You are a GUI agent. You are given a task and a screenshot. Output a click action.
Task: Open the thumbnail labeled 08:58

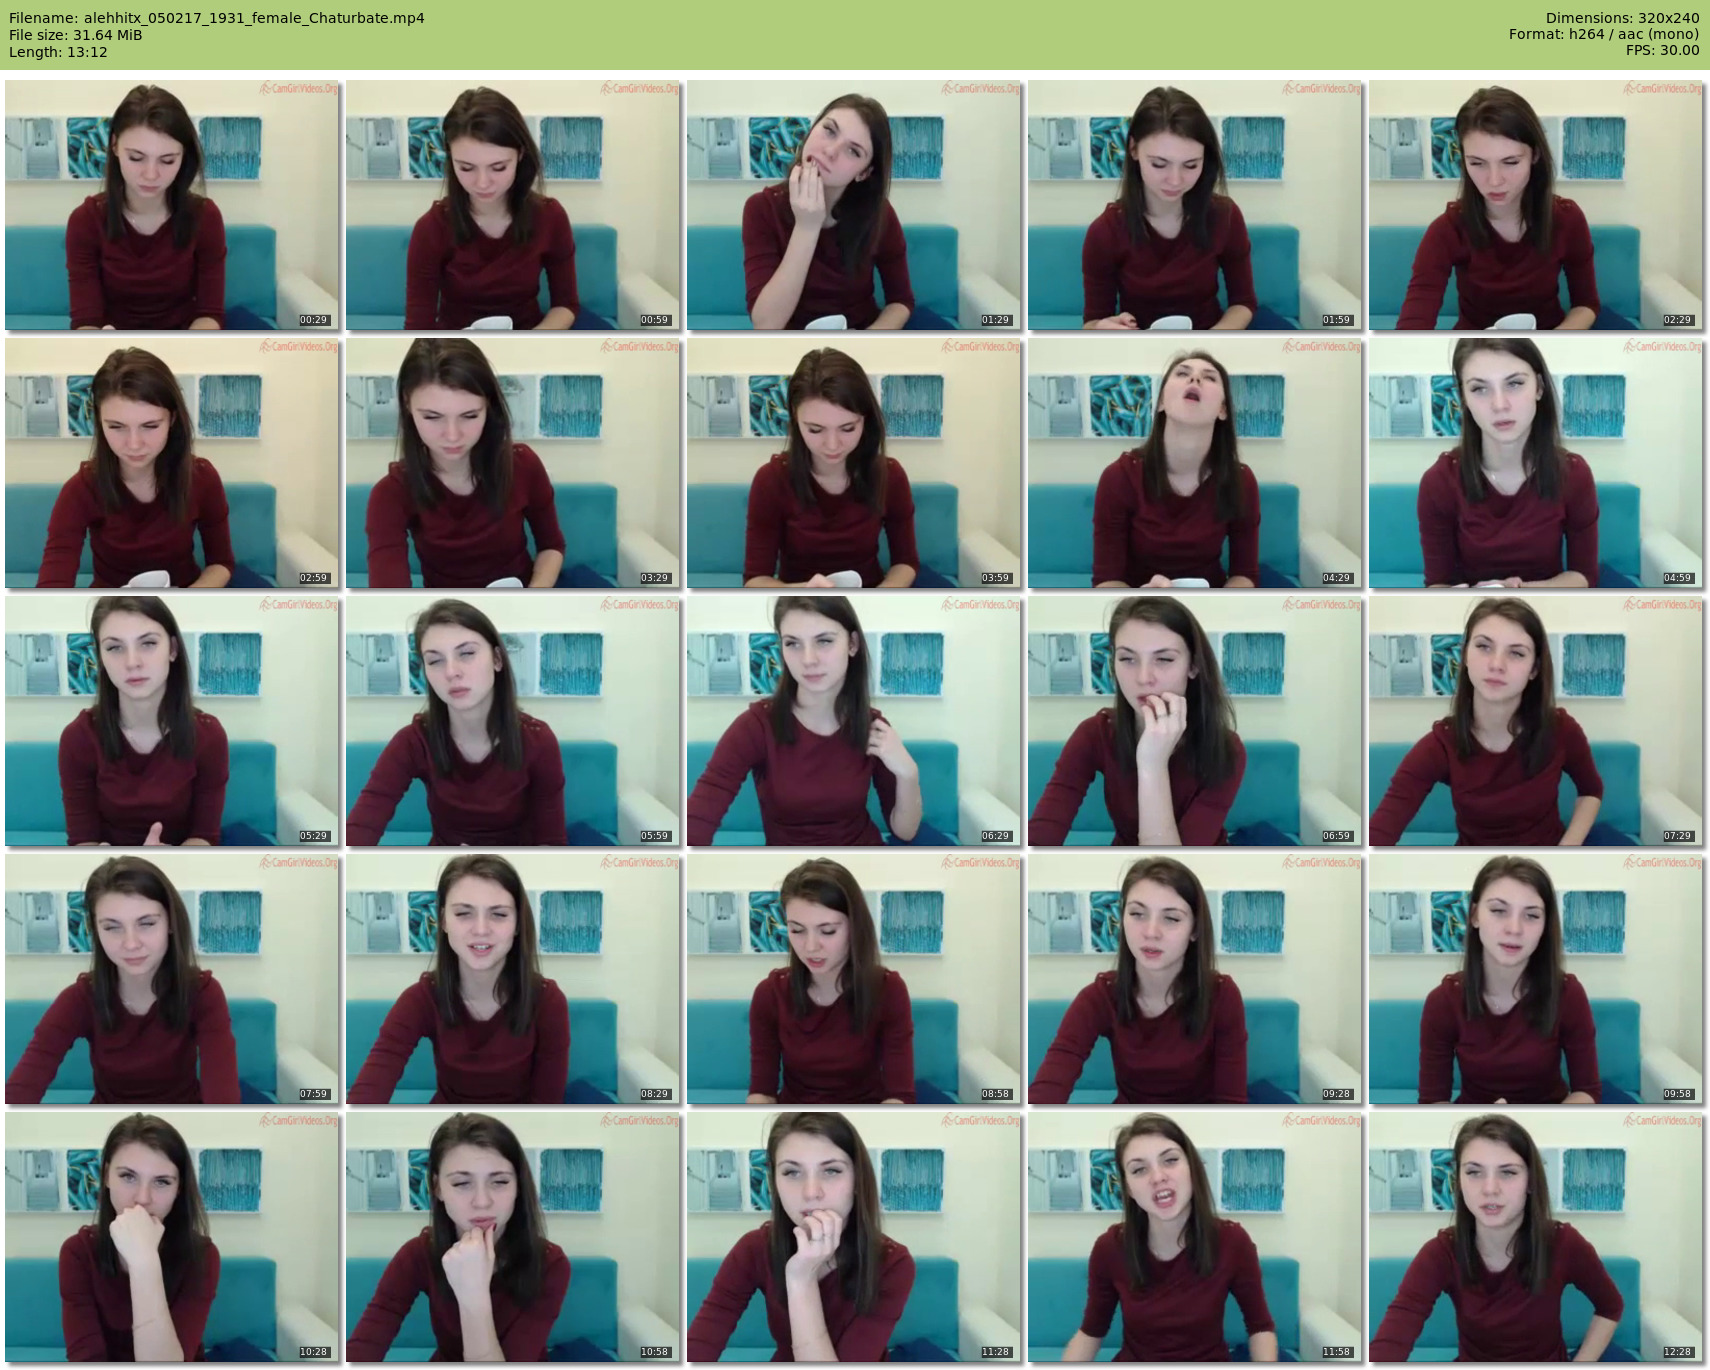853,979
